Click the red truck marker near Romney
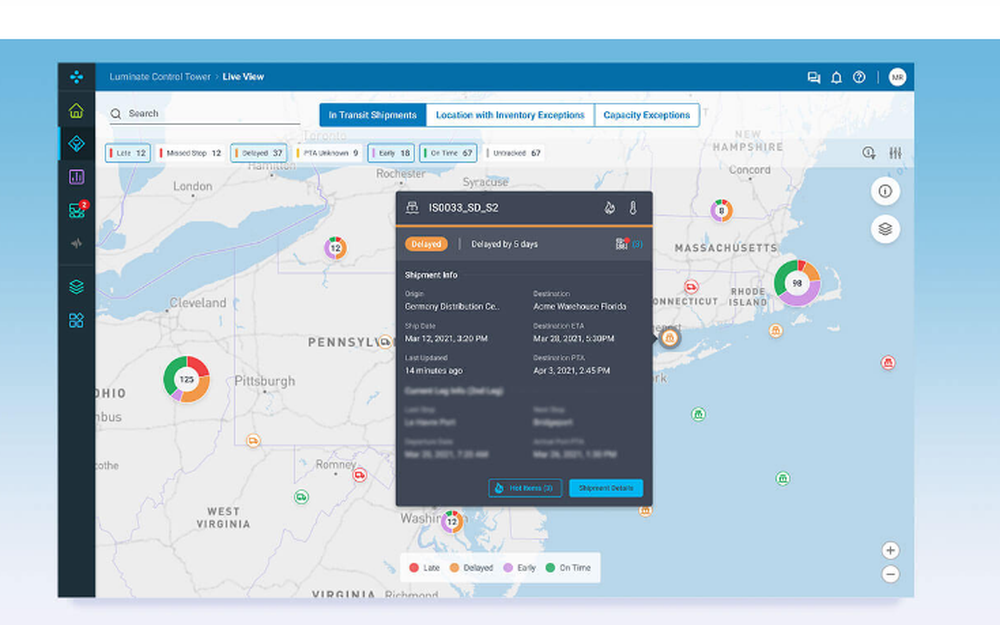 coord(360,474)
